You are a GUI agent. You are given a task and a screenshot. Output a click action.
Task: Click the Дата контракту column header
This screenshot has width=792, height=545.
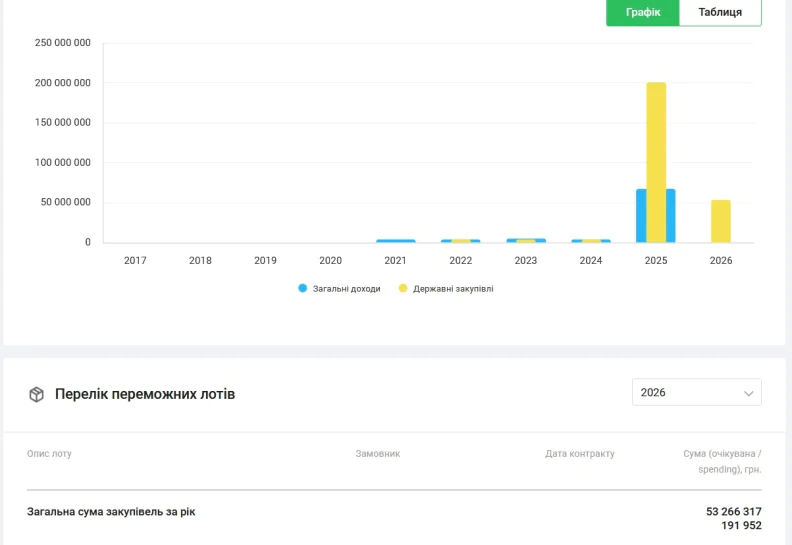click(580, 454)
